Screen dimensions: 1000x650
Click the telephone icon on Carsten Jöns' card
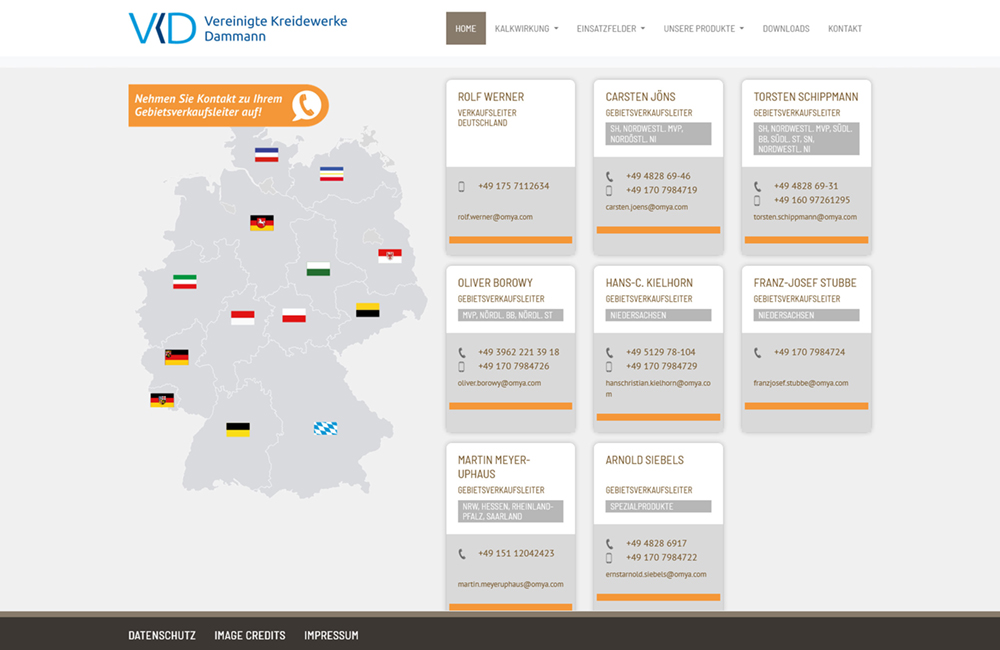[x=611, y=177]
